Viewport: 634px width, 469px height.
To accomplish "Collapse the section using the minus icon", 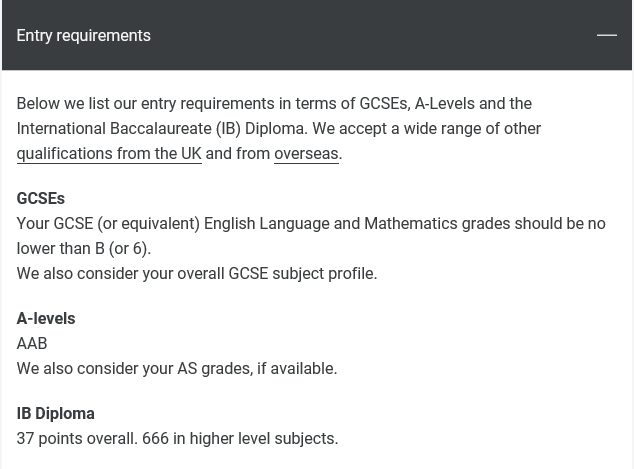I will coord(607,36).
